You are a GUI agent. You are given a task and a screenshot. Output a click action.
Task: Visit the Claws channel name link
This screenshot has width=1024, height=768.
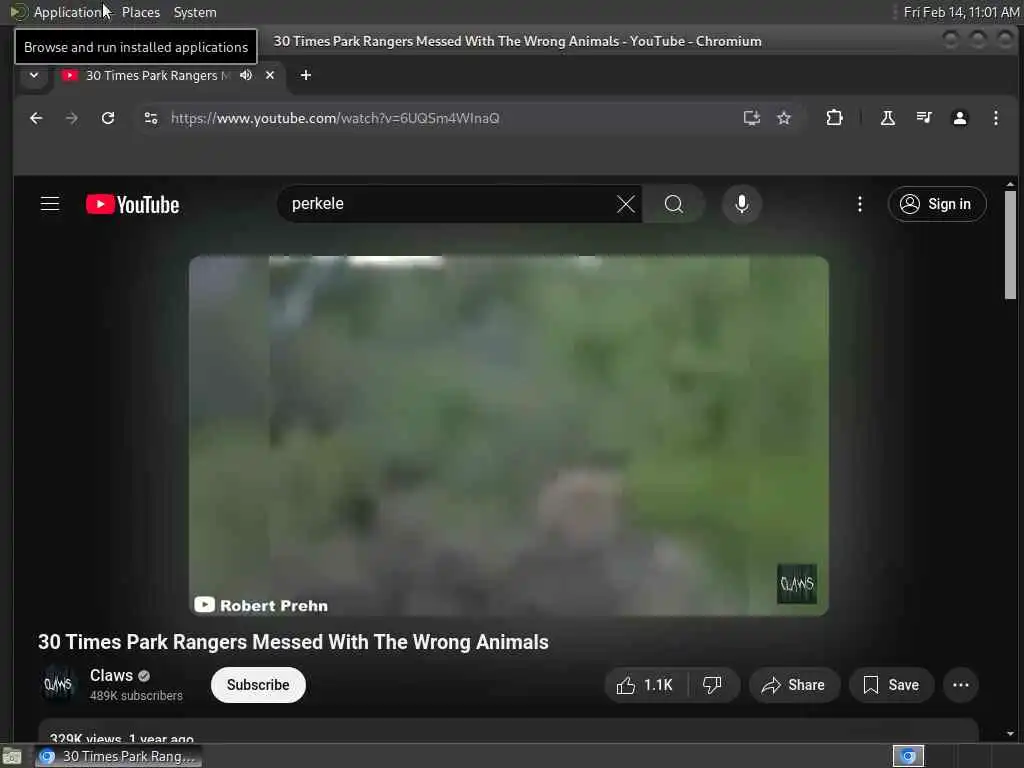(111, 675)
